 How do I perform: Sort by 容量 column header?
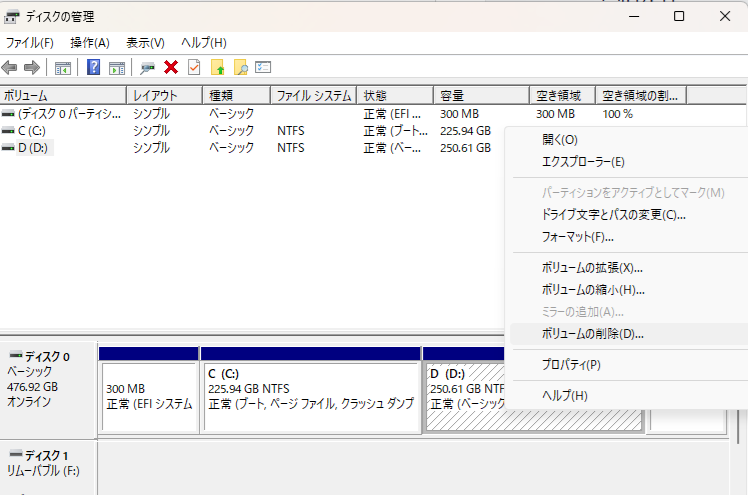coord(482,96)
